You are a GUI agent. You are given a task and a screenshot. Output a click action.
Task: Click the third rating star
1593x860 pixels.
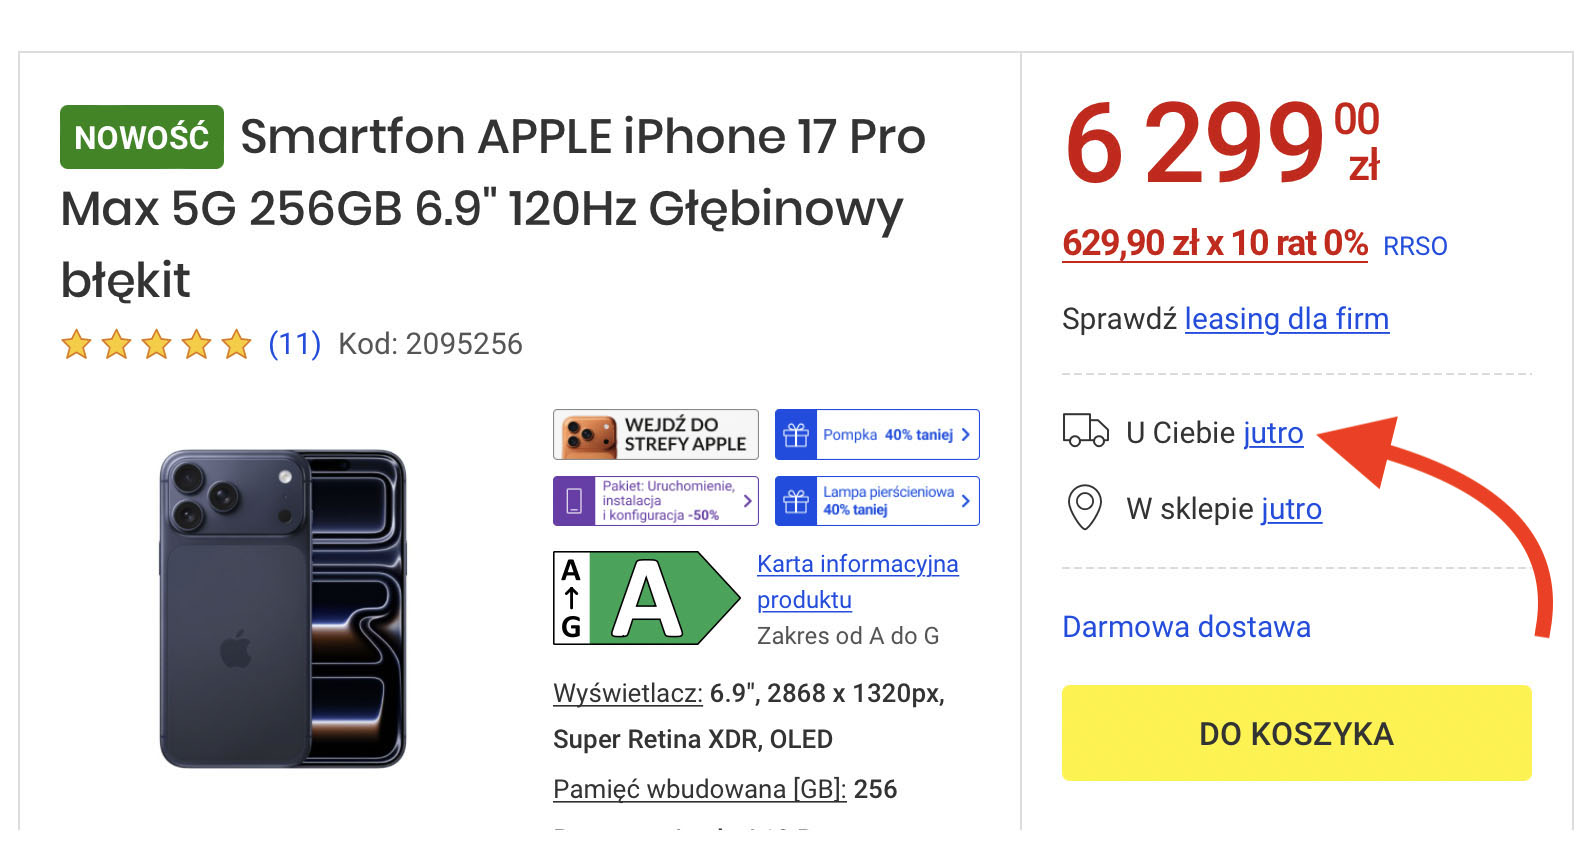pyautogui.click(x=156, y=344)
